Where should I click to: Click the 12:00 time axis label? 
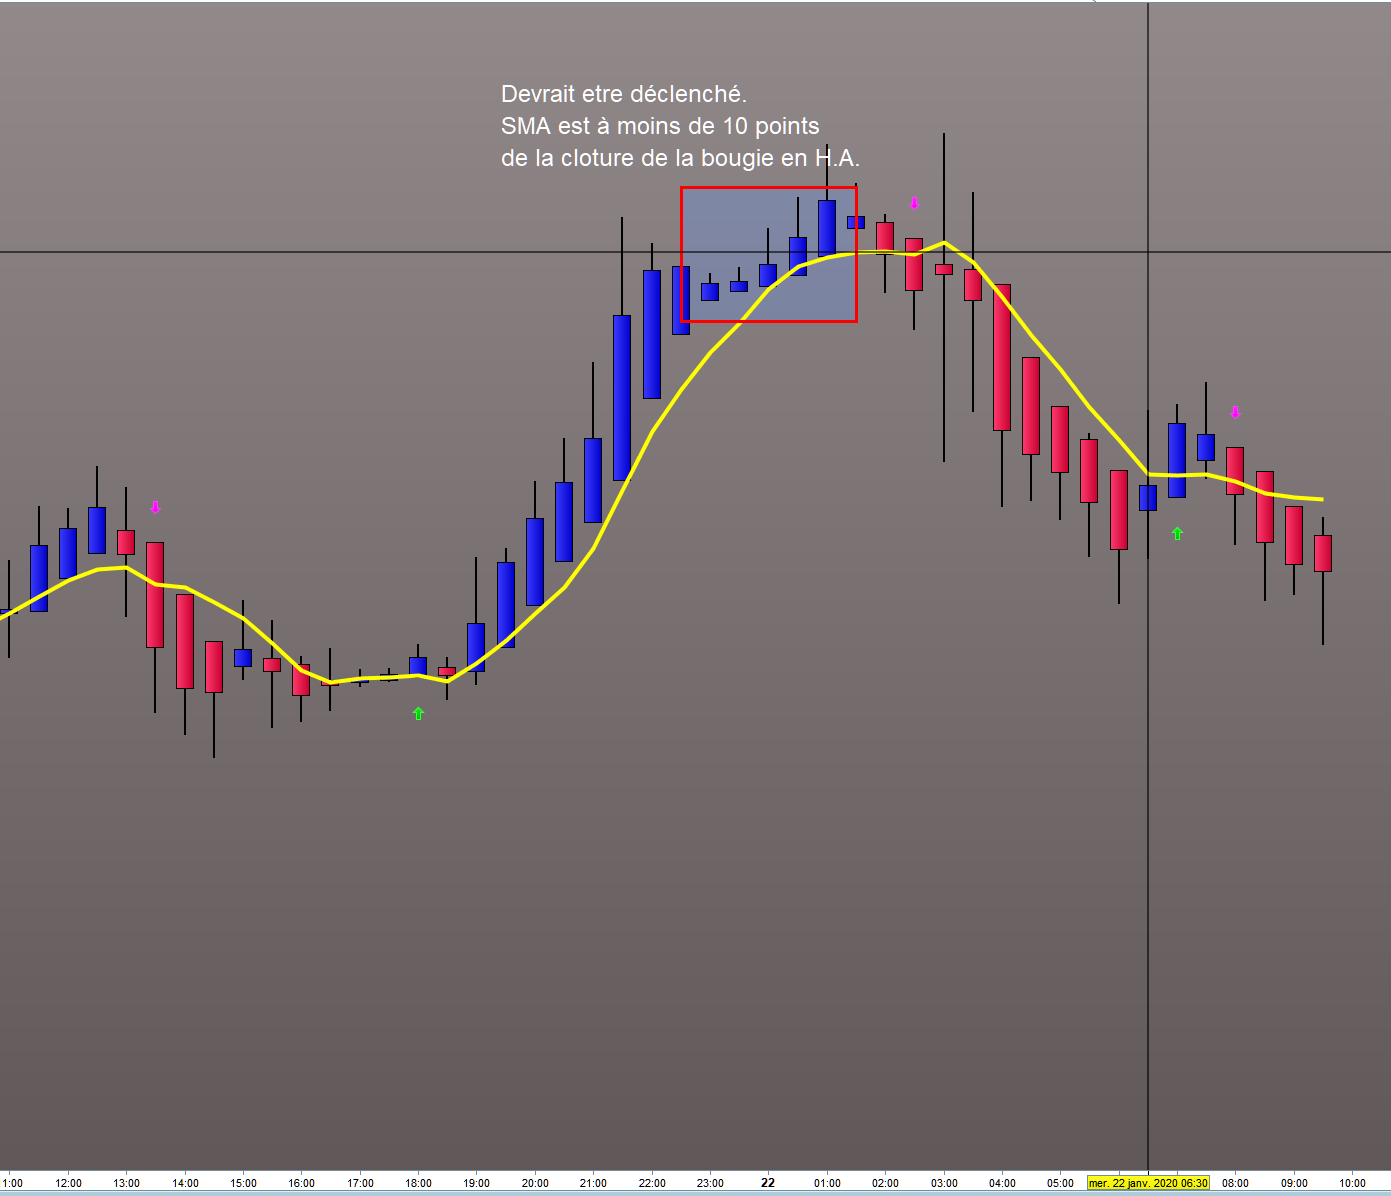68,1183
